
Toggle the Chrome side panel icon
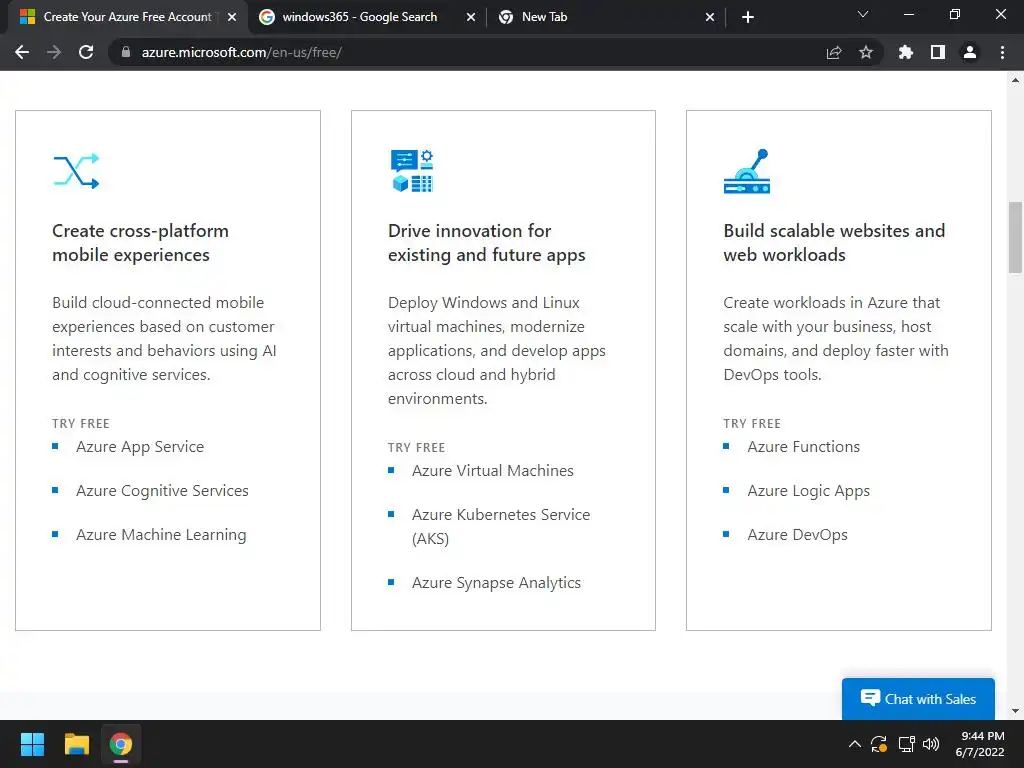click(x=938, y=52)
